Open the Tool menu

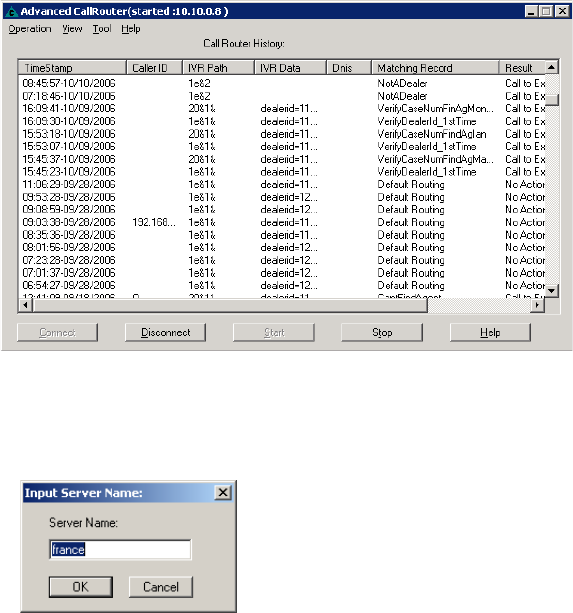tap(102, 29)
